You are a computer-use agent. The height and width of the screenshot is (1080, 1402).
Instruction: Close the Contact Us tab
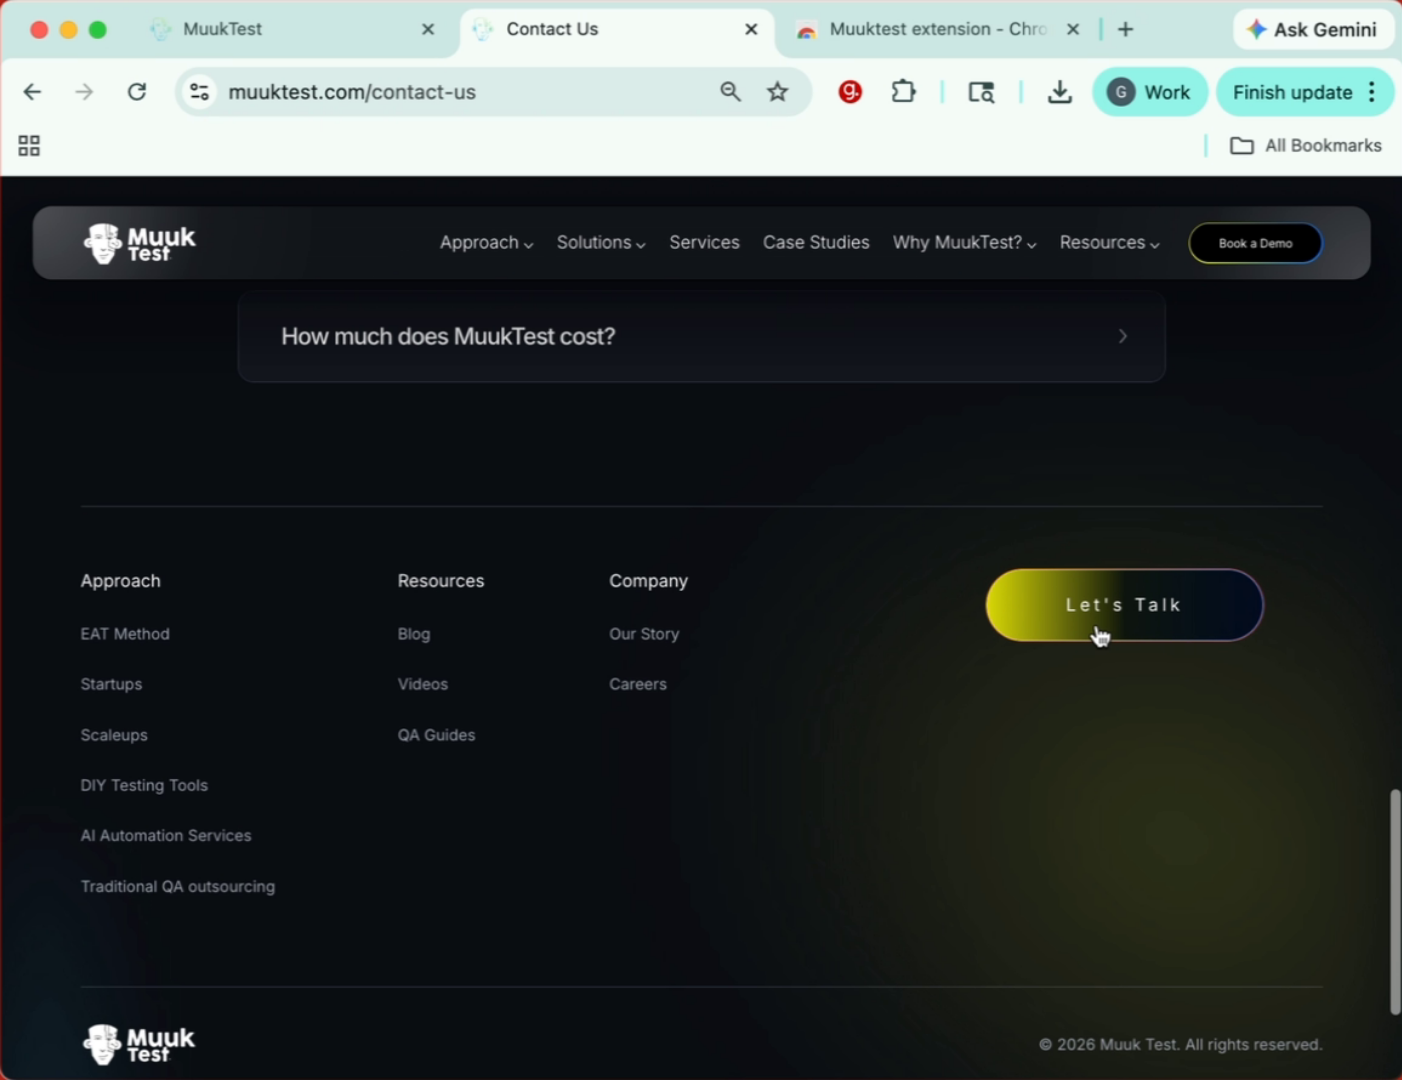pyautogui.click(x=751, y=29)
